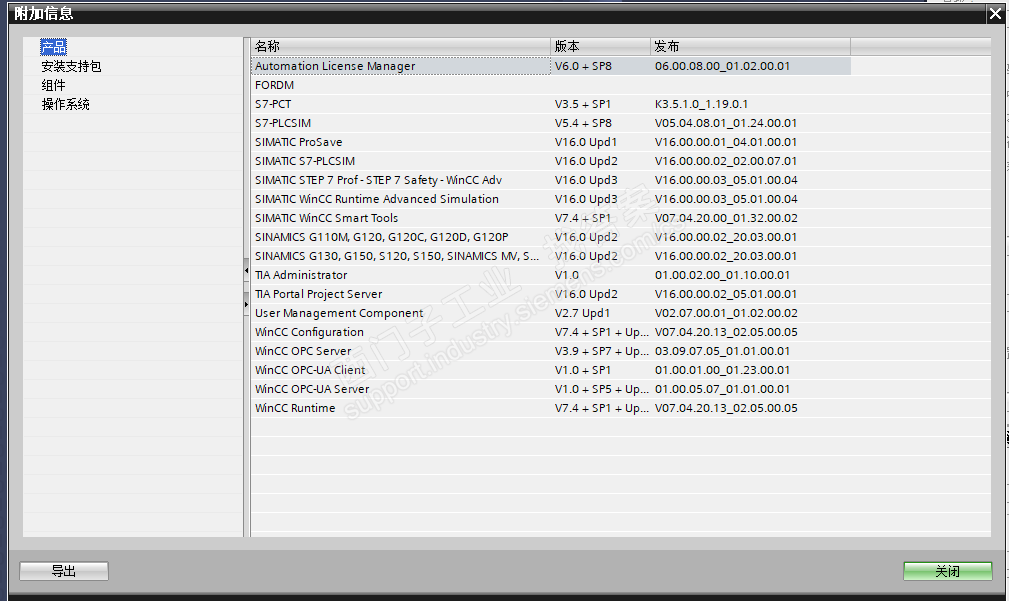Click release cell V16.00.00.02_02.00.07.01

point(726,161)
